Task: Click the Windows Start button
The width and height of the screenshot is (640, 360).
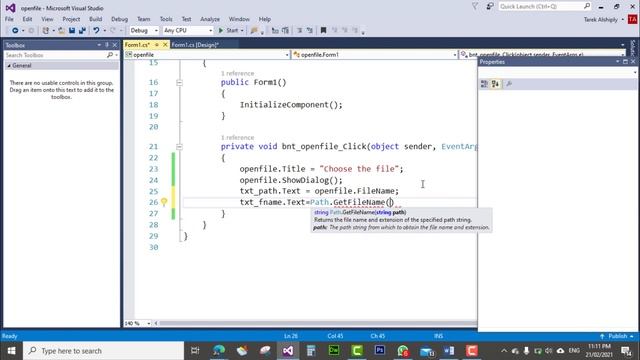Action: pyautogui.click(x=11, y=351)
